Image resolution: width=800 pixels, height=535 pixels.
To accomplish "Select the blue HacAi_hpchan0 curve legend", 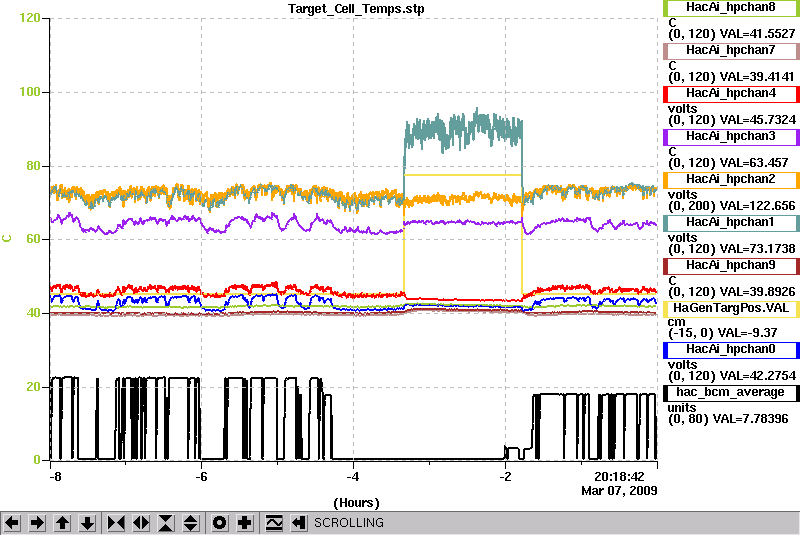I will pos(731,349).
